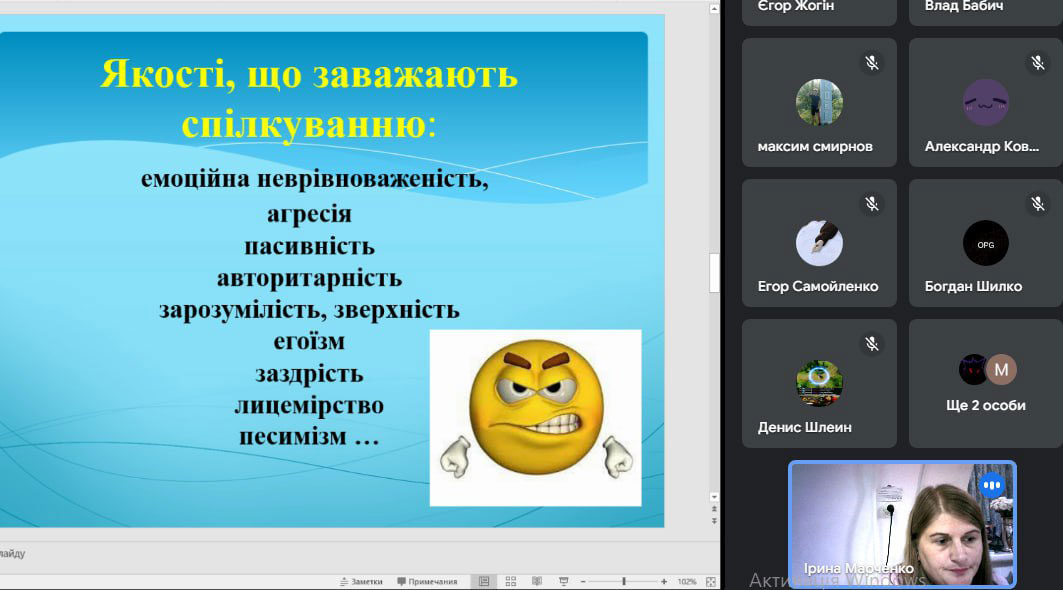Click the vertical scrollbar thumb of slide pane
Viewport: 1063px width, 590px height.
714,273
